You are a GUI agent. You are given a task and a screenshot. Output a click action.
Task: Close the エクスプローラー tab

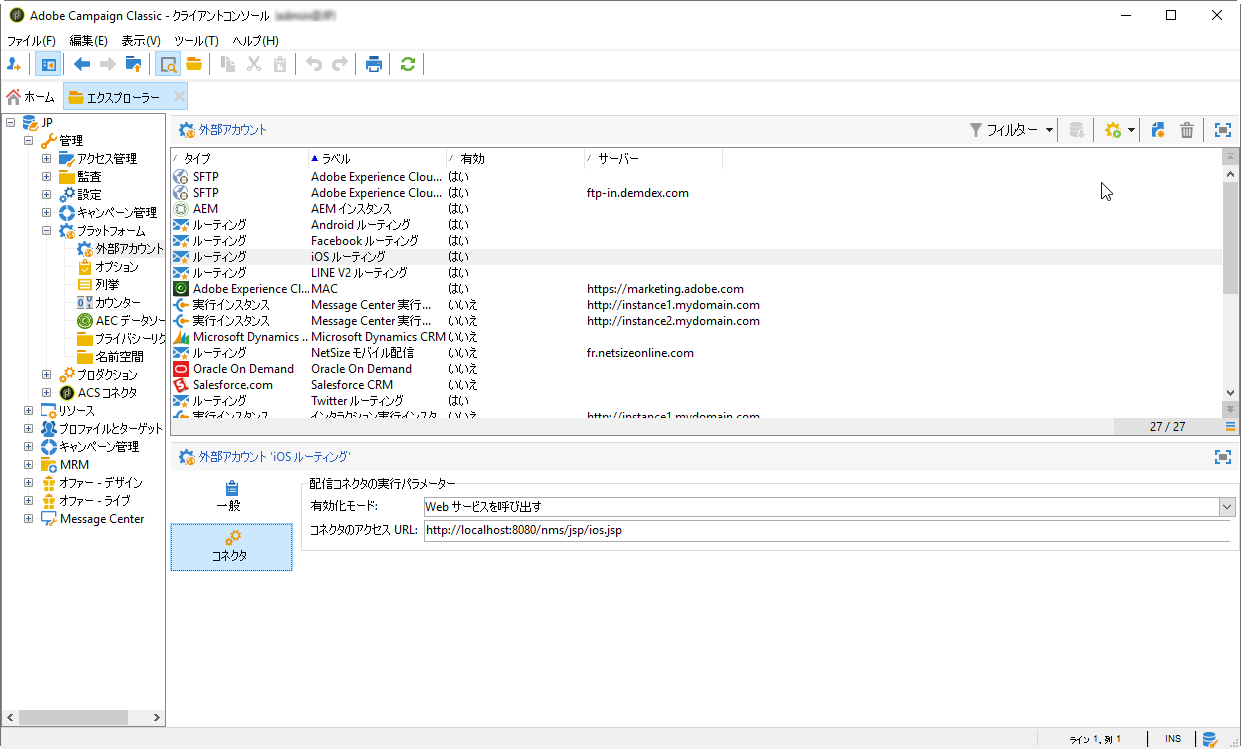coord(179,97)
